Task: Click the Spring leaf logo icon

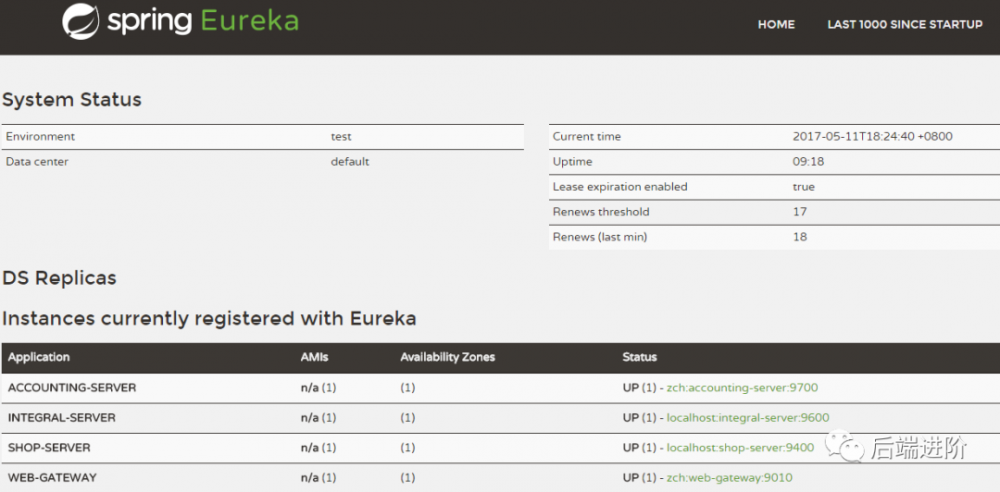Action: (81, 22)
